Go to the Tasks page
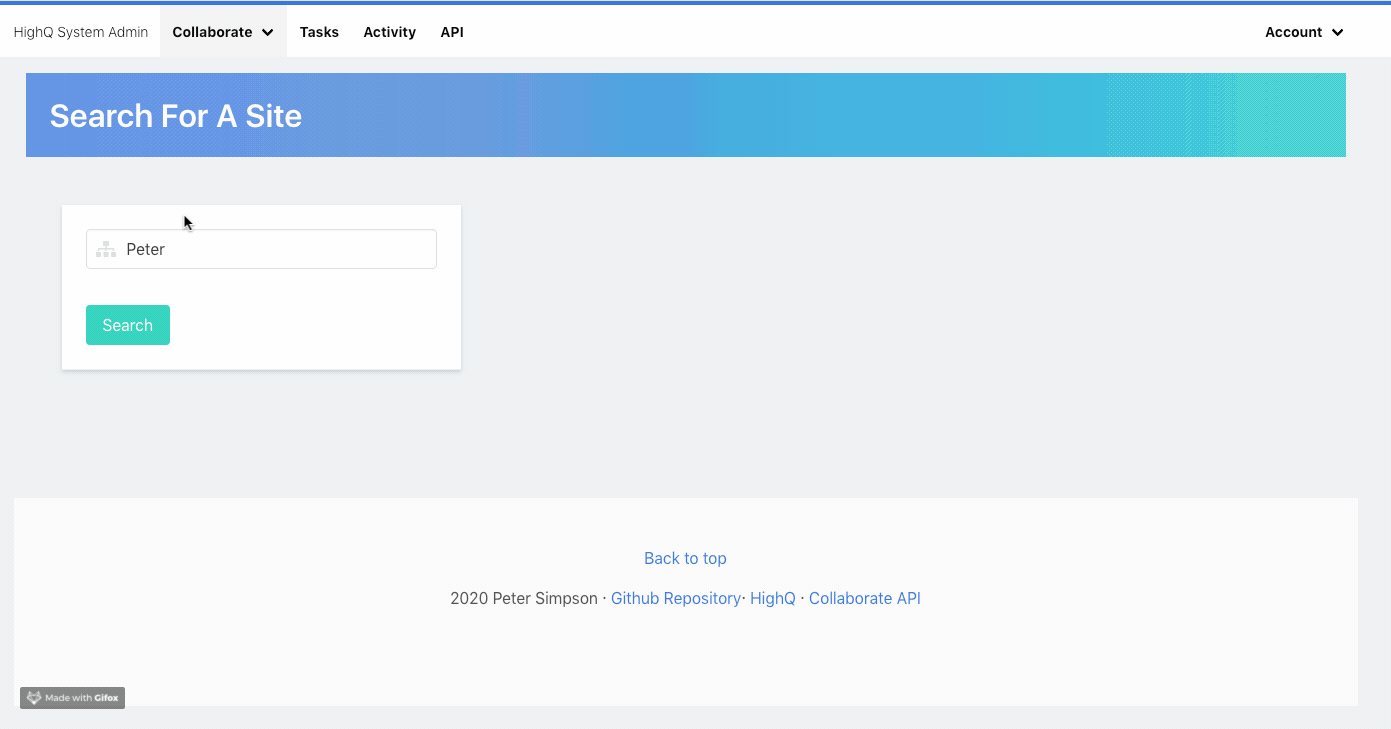Screen dimensions: 1391x729 pyautogui.click(x=319, y=32)
